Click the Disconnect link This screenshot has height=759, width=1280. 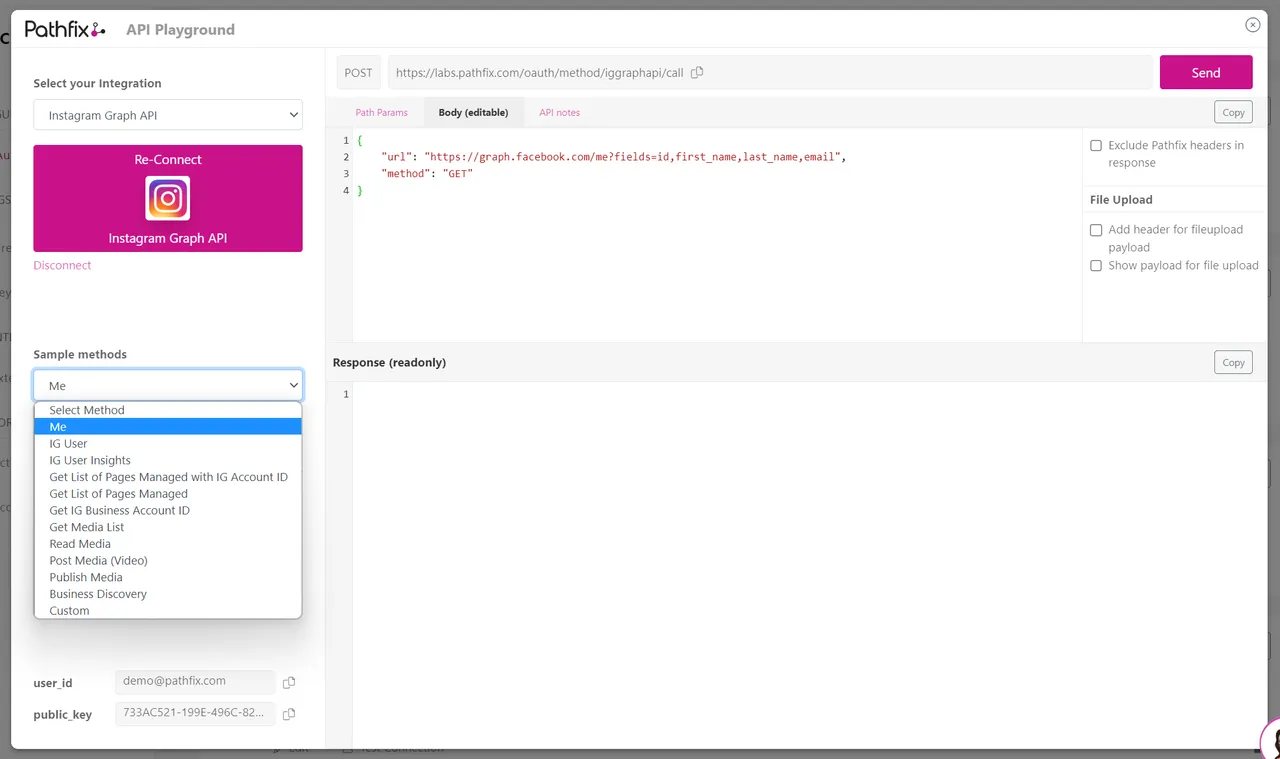pos(62,265)
